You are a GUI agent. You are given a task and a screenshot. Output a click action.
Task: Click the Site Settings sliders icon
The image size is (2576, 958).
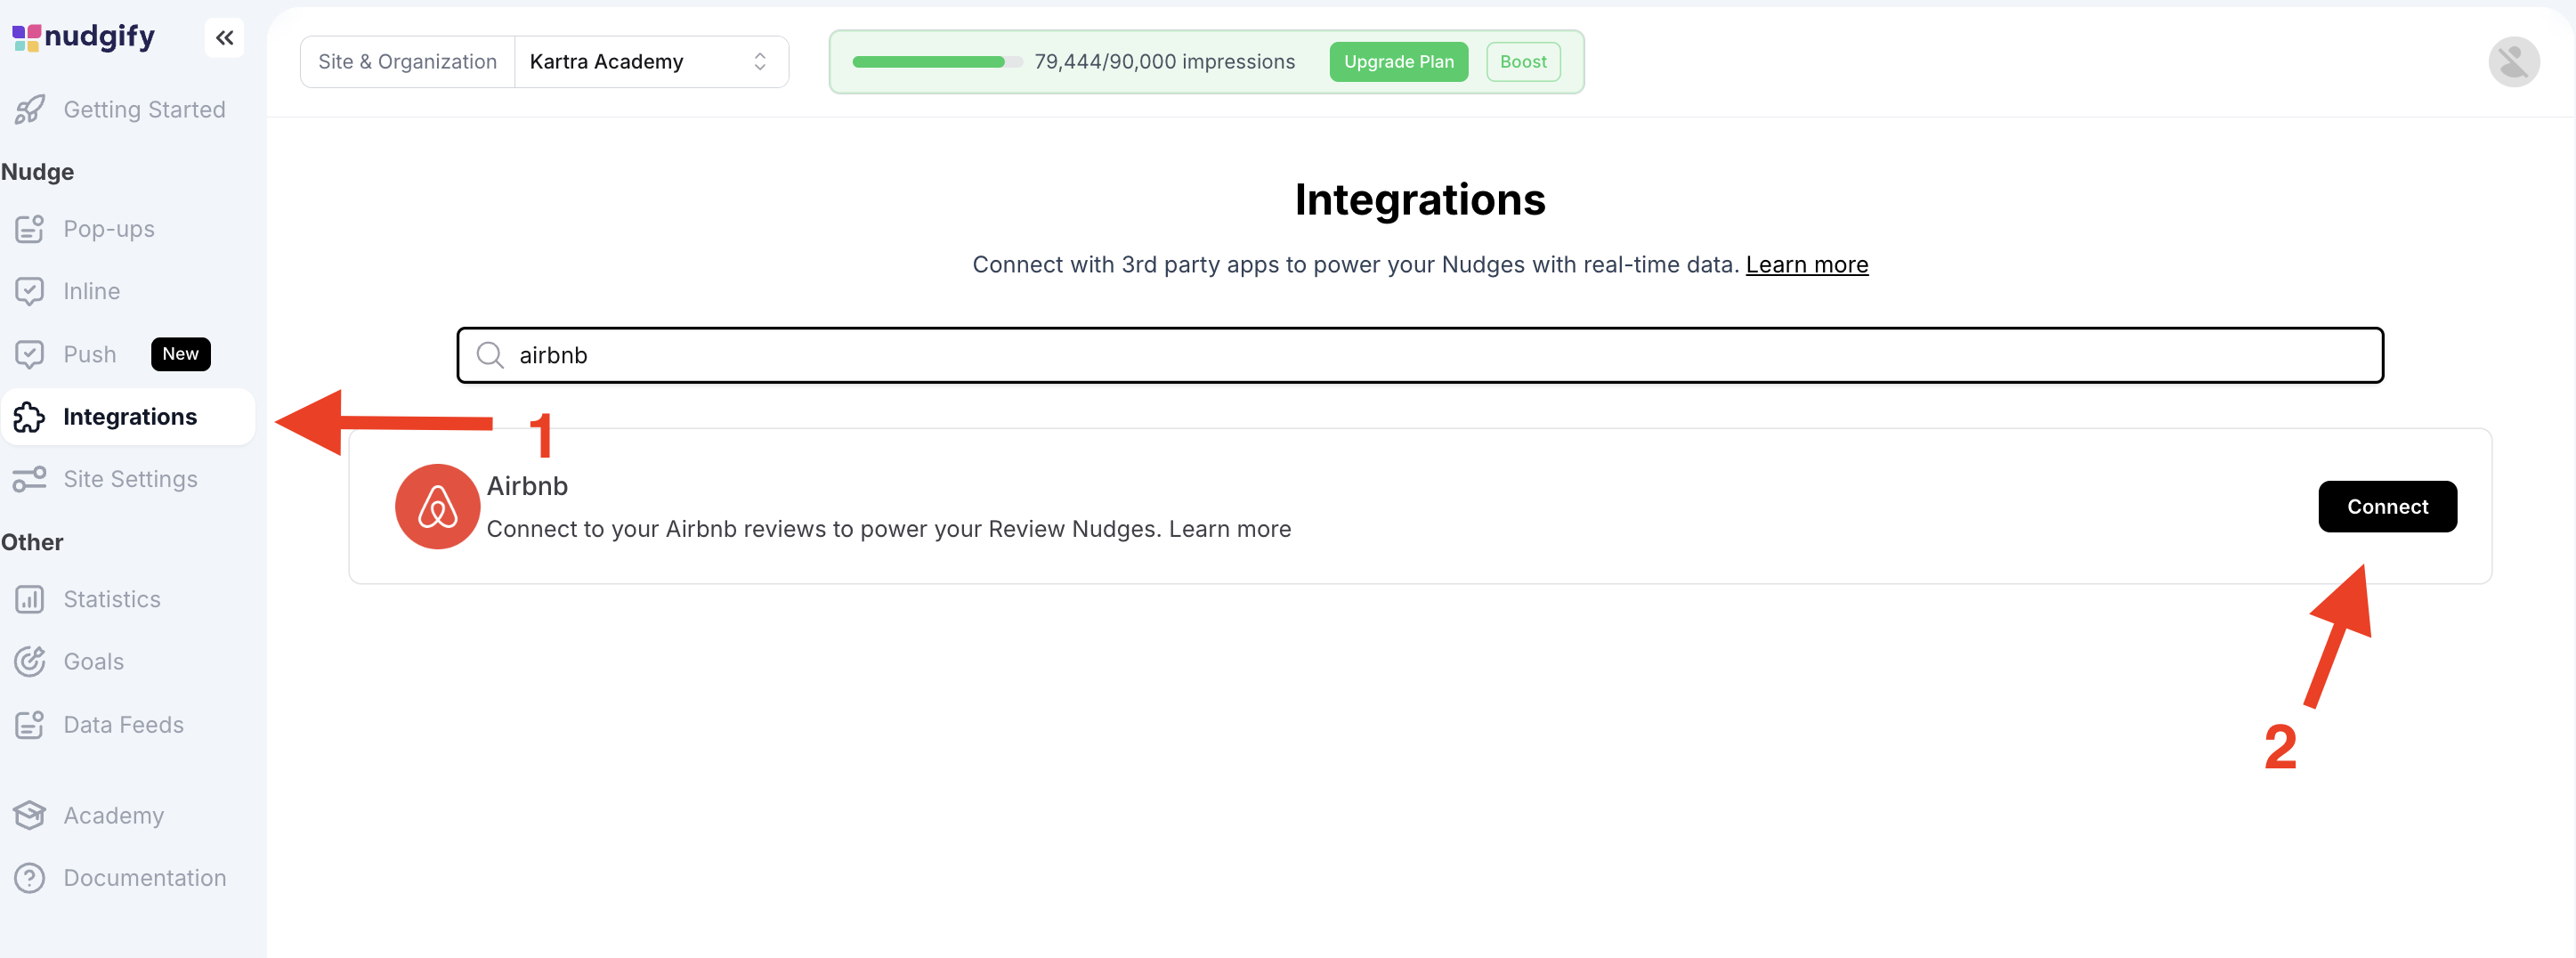(29, 479)
